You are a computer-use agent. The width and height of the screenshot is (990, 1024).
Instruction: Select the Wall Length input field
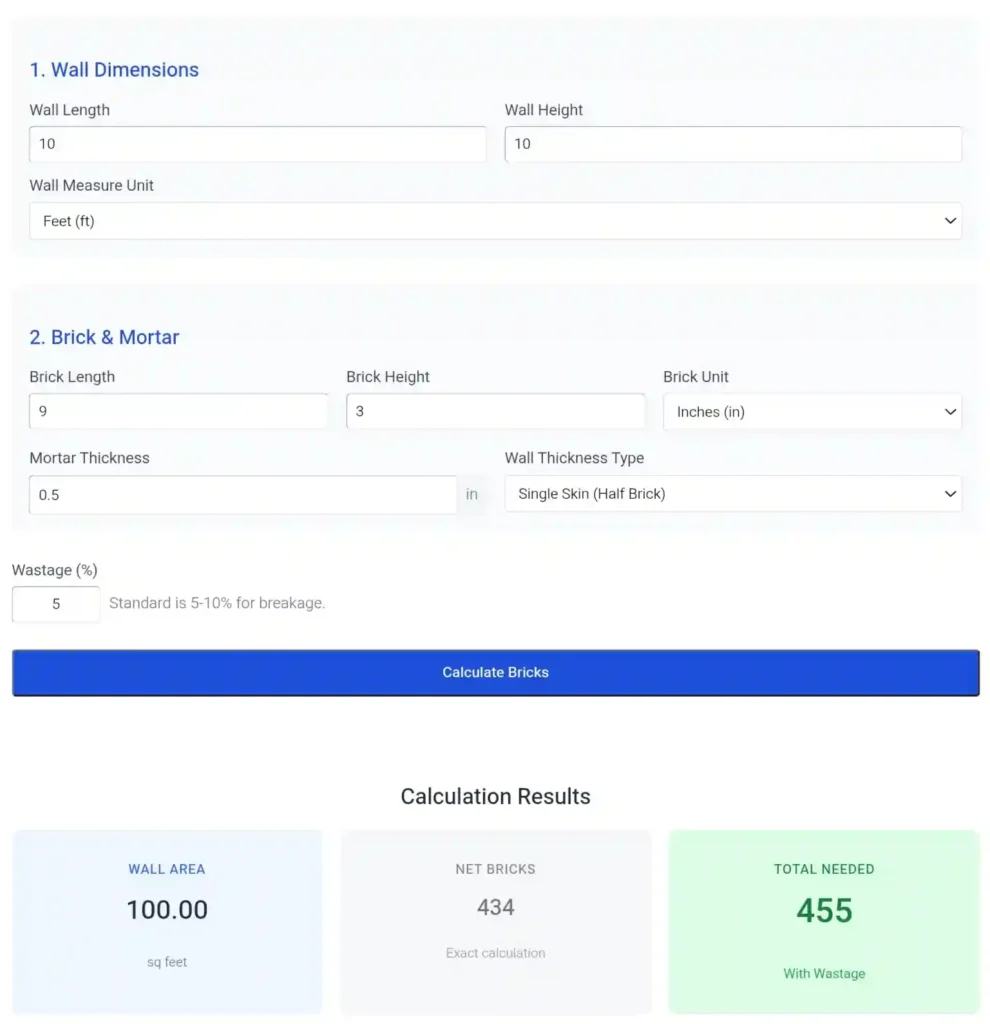pos(258,144)
